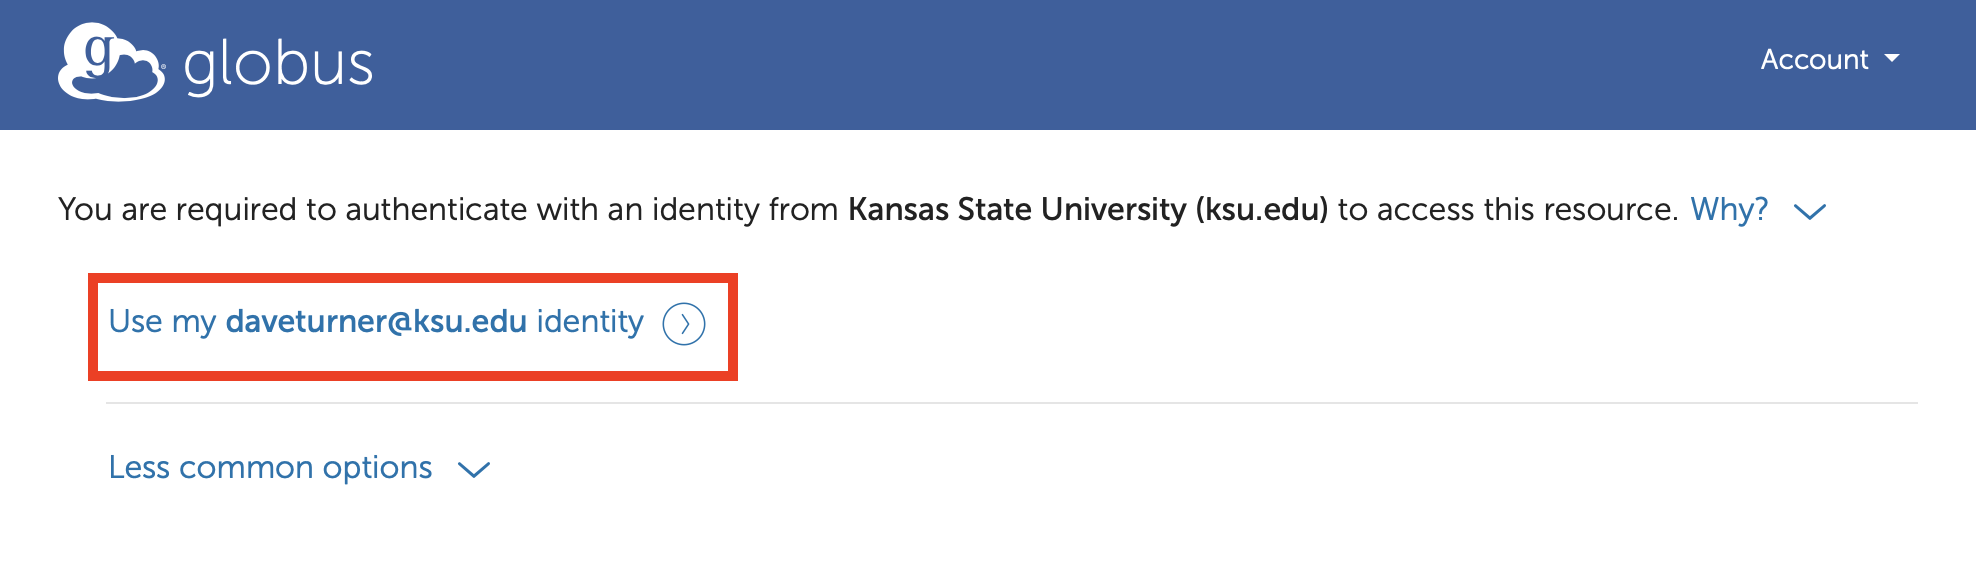The image size is (1976, 566).
Task: Open the Less common options link
Action: pos(270,468)
